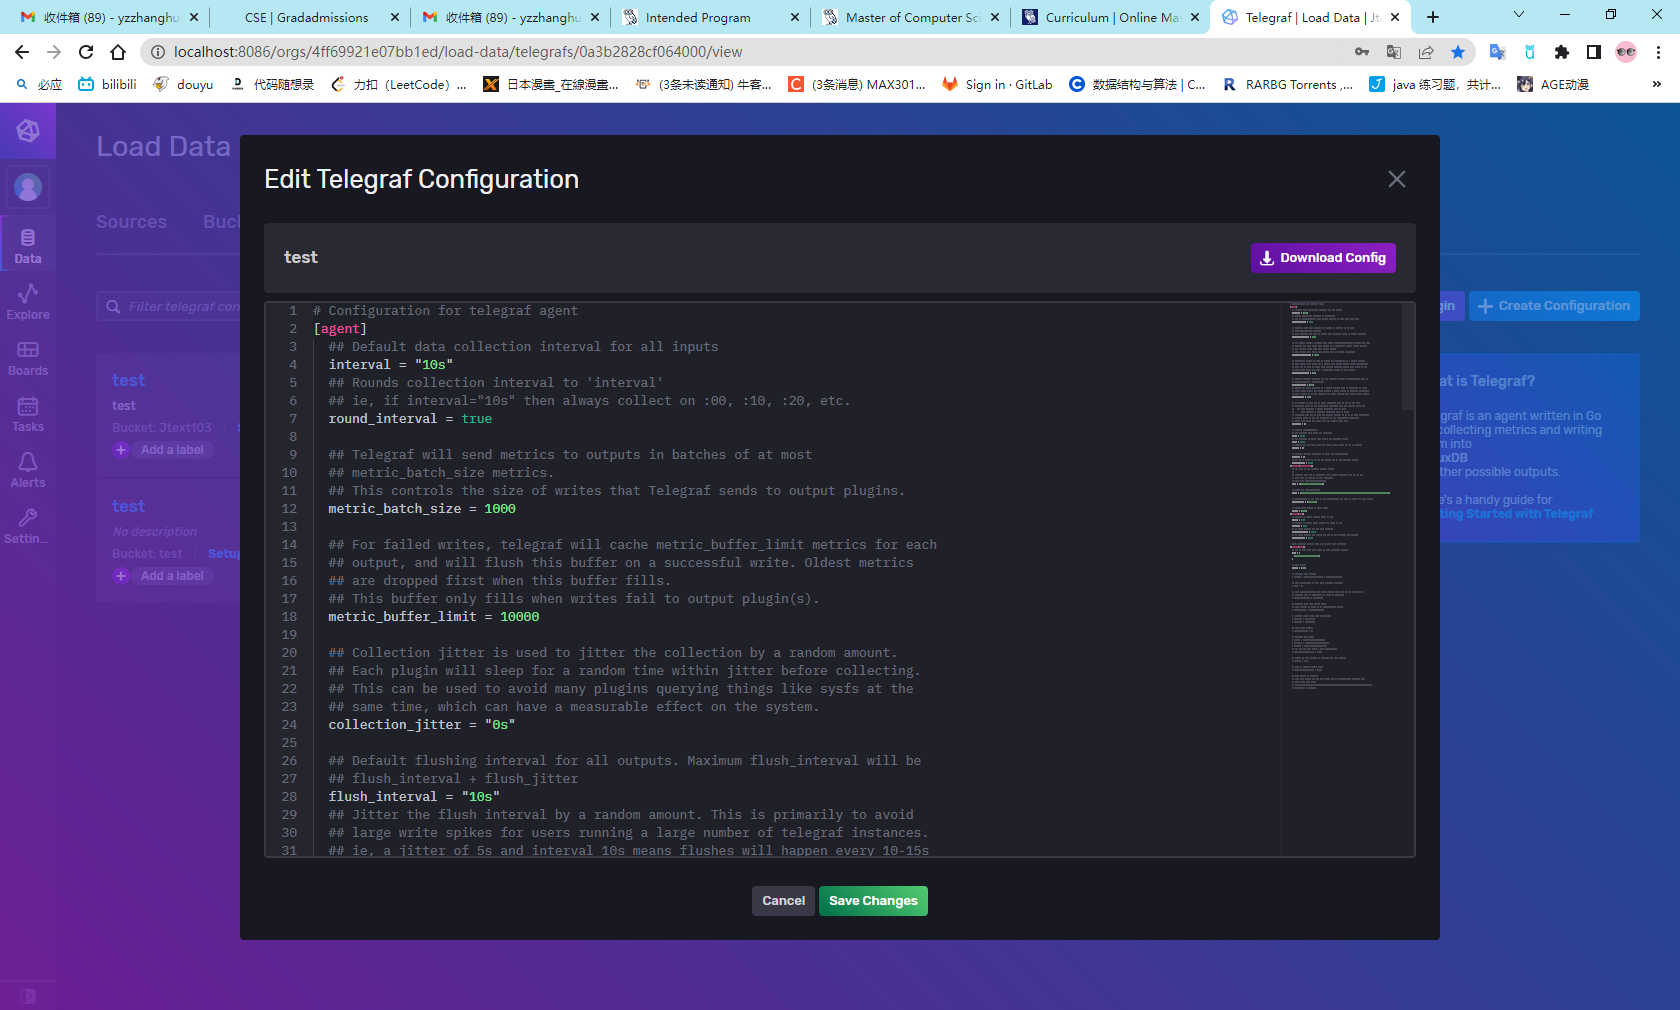
Task: Switch to the Sources tab
Action: (x=131, y=222)
